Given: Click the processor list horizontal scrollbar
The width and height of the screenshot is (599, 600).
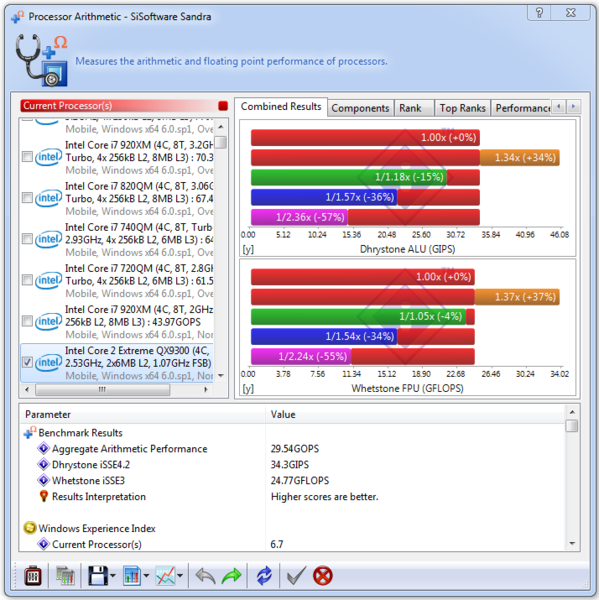Looking at the screenshot, I should click(103, 390).
